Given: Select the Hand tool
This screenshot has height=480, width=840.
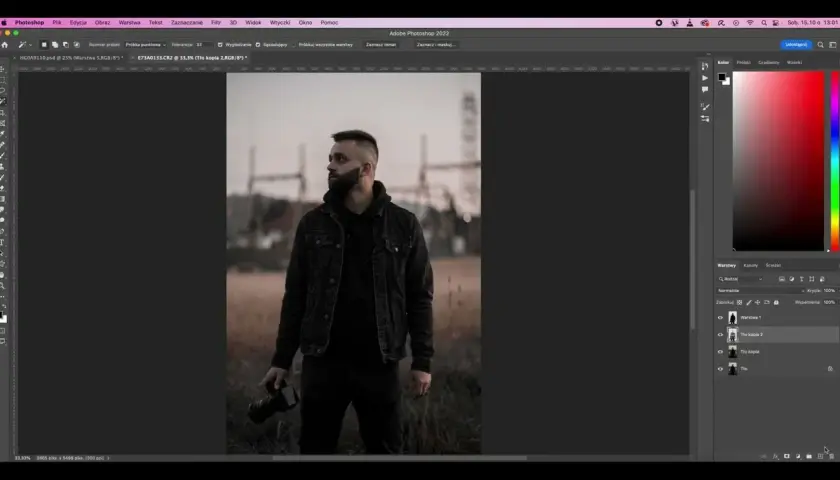Looking at the screenshot, I should pos(3,275).
